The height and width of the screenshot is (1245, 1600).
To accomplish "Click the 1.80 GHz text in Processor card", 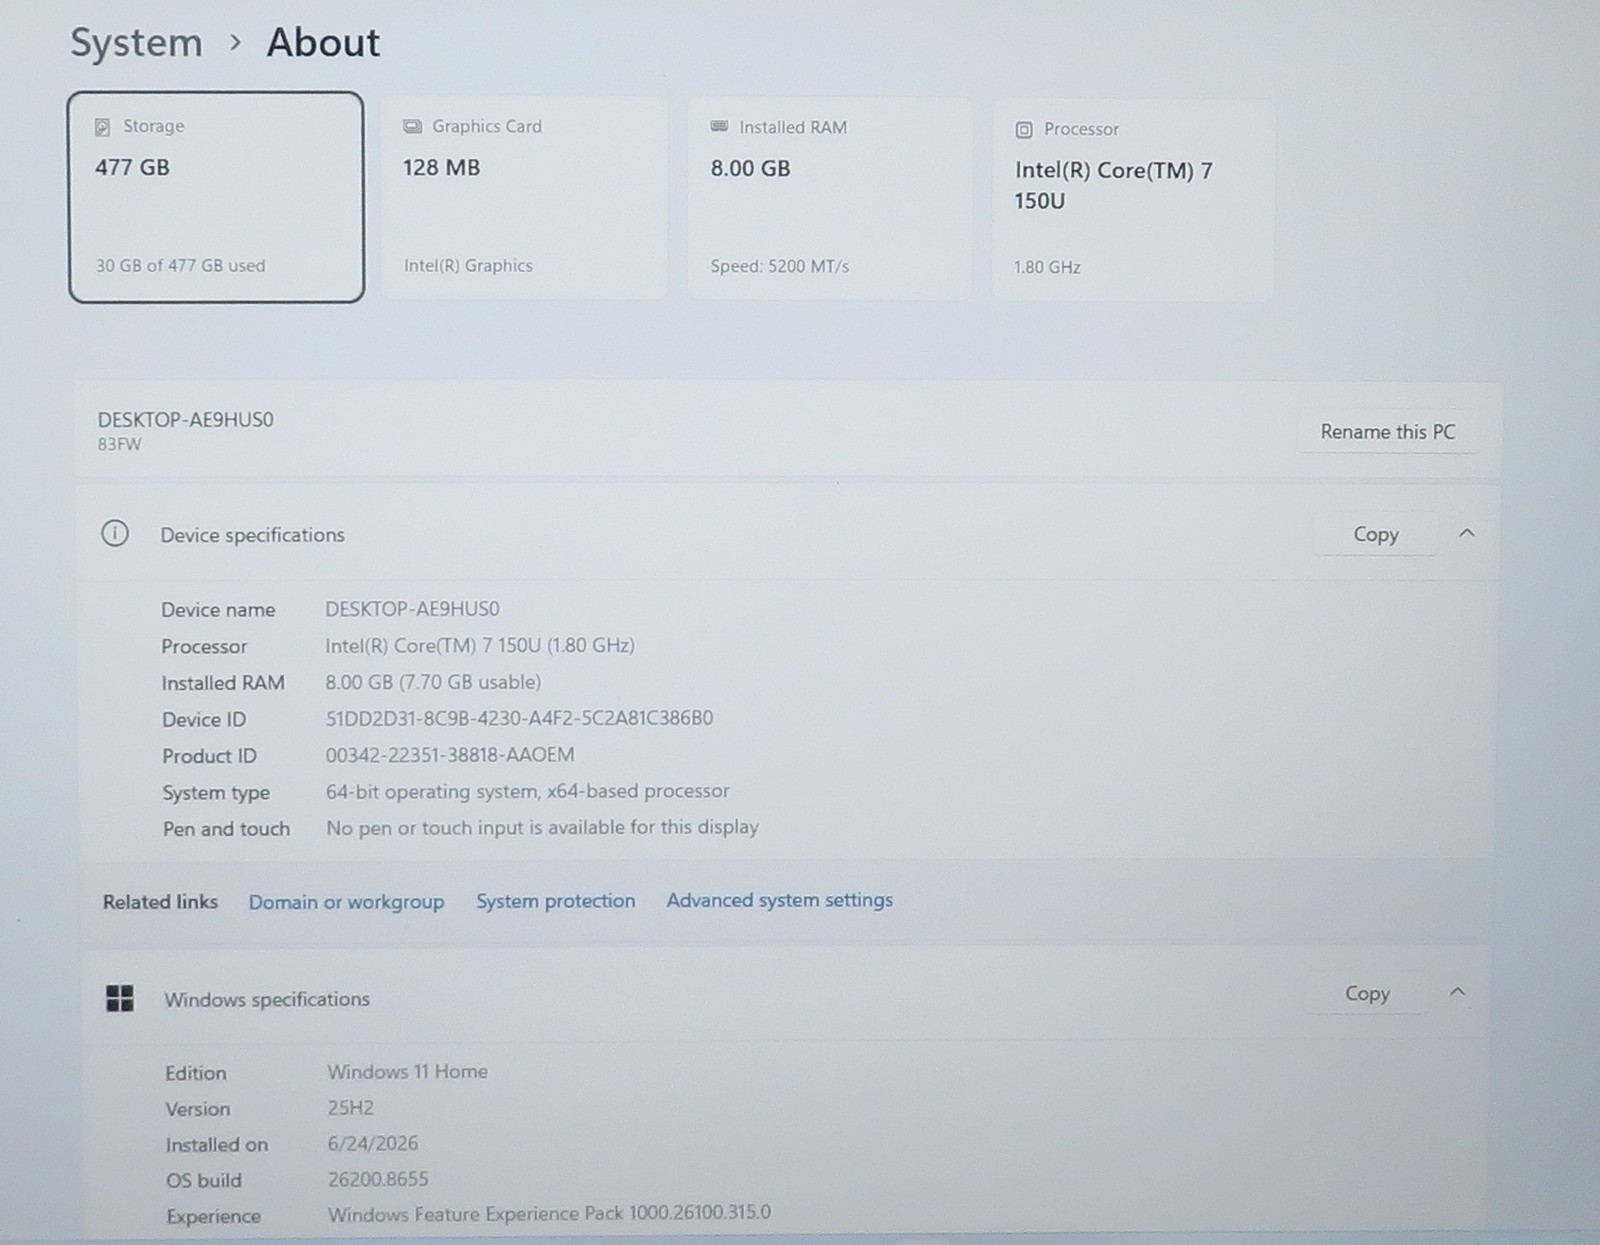I will pos(1047,267).
